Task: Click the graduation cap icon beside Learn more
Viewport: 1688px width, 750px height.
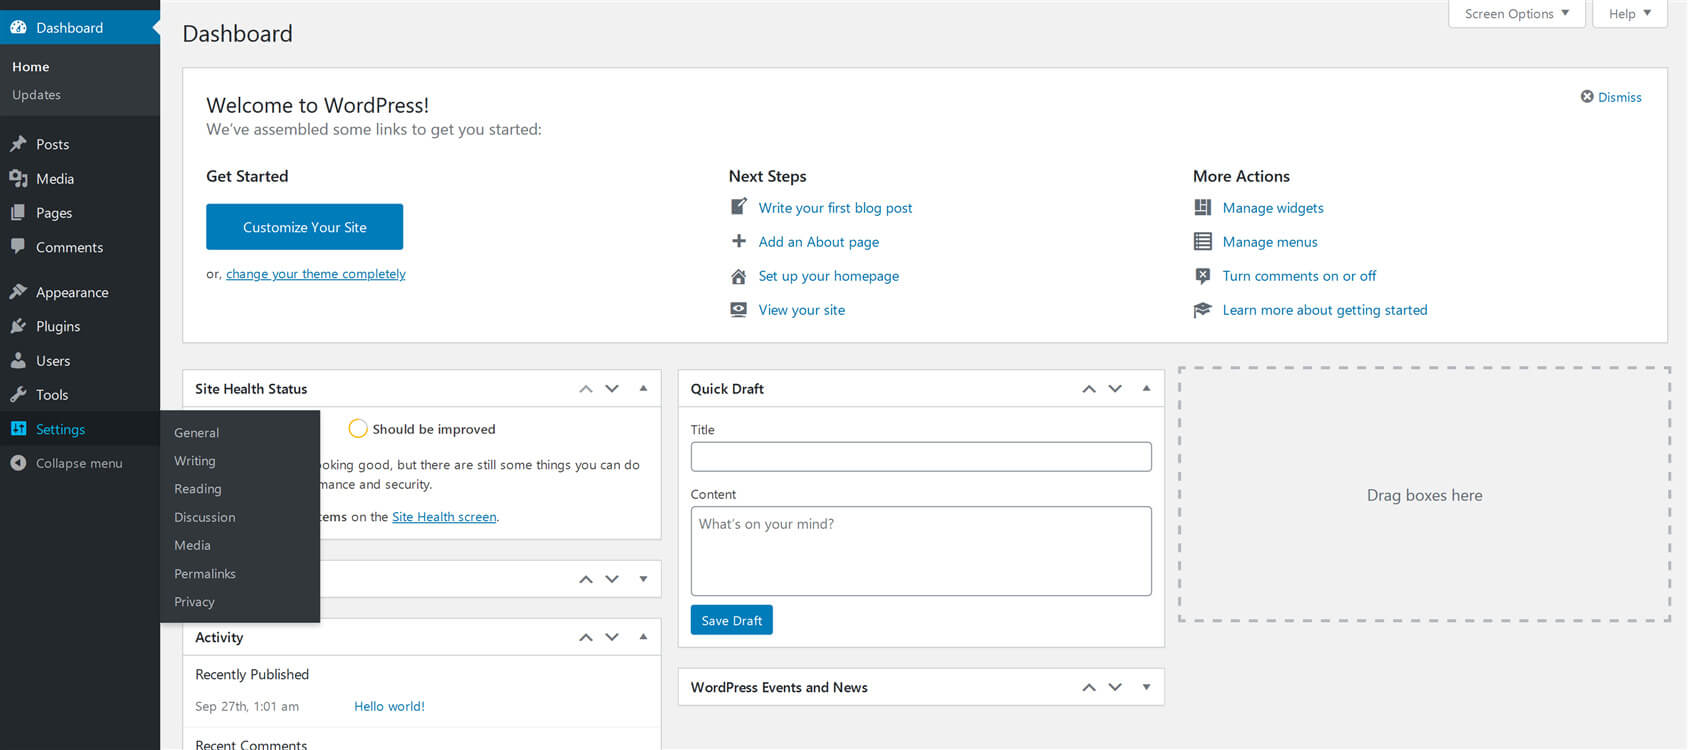Action: point(1203,310)
